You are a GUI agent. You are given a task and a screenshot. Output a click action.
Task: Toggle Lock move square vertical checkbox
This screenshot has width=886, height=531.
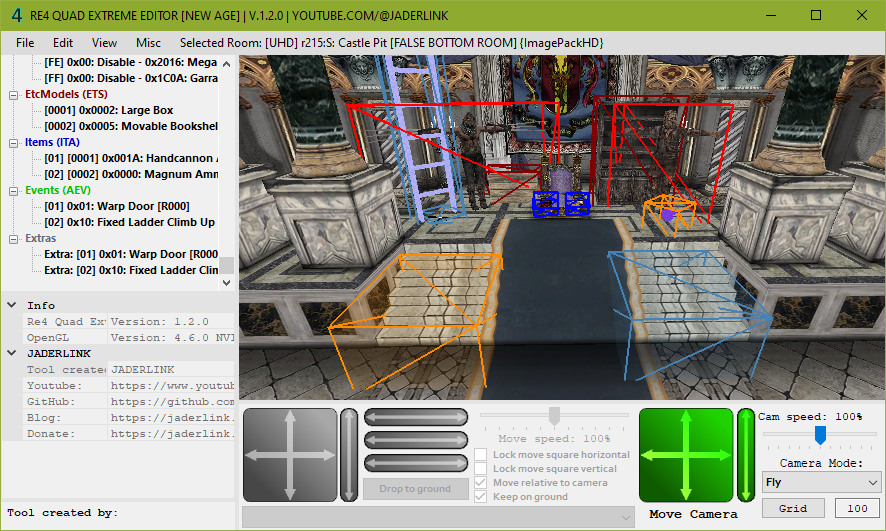(480, 469)
